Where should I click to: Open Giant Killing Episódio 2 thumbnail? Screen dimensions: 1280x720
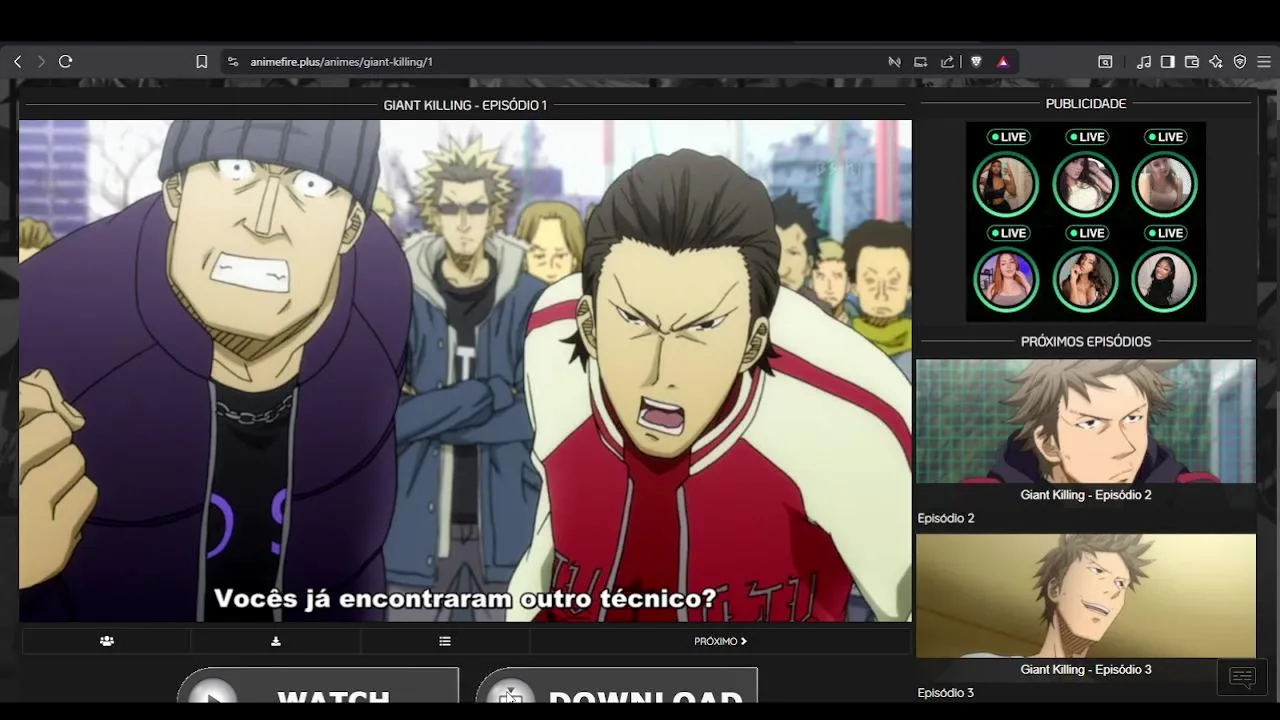1086,421
